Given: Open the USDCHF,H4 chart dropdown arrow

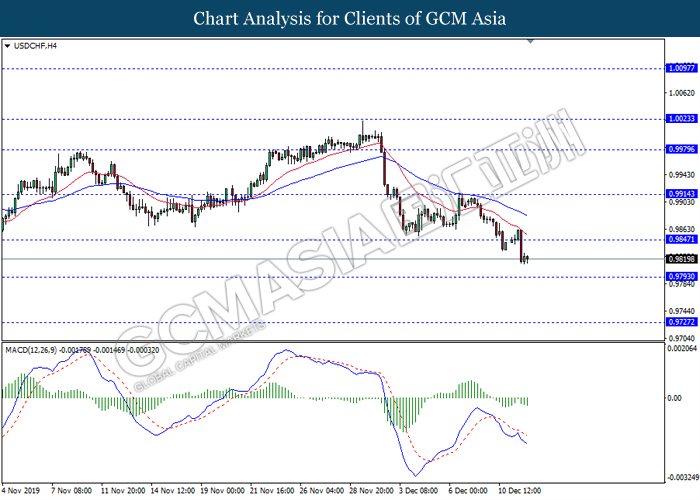Looking at the screenshot, I should (x=7, y=46).
